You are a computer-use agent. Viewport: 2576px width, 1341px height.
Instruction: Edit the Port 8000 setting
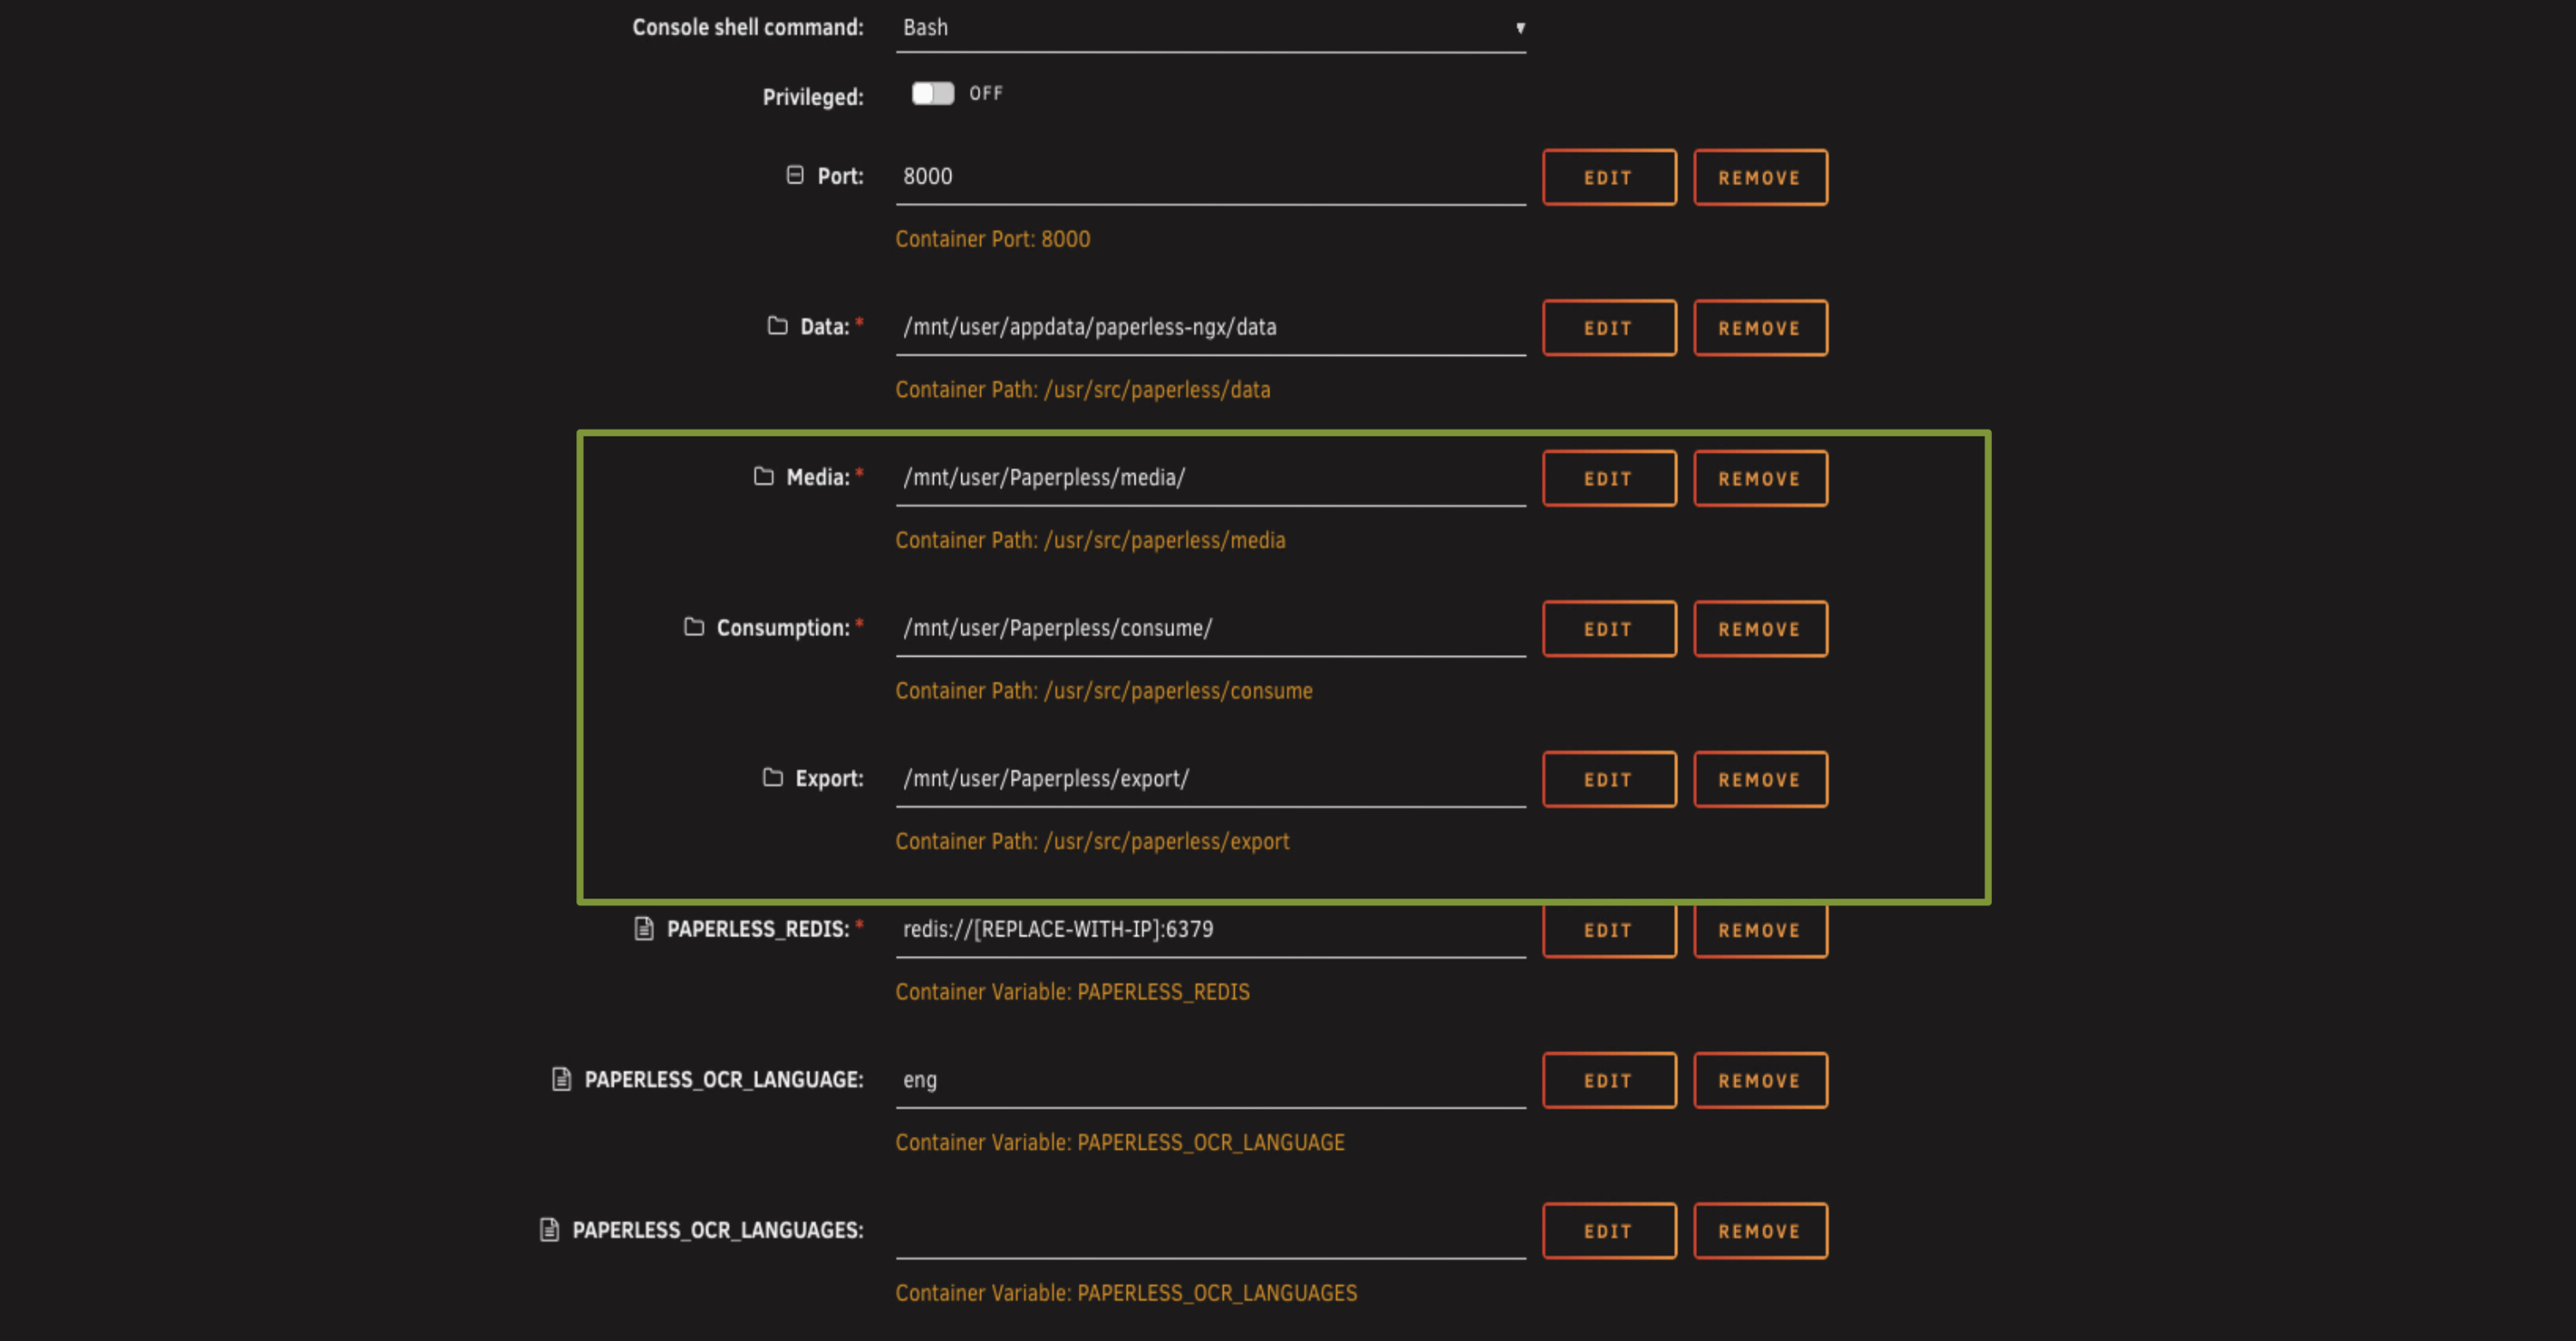1608,178
